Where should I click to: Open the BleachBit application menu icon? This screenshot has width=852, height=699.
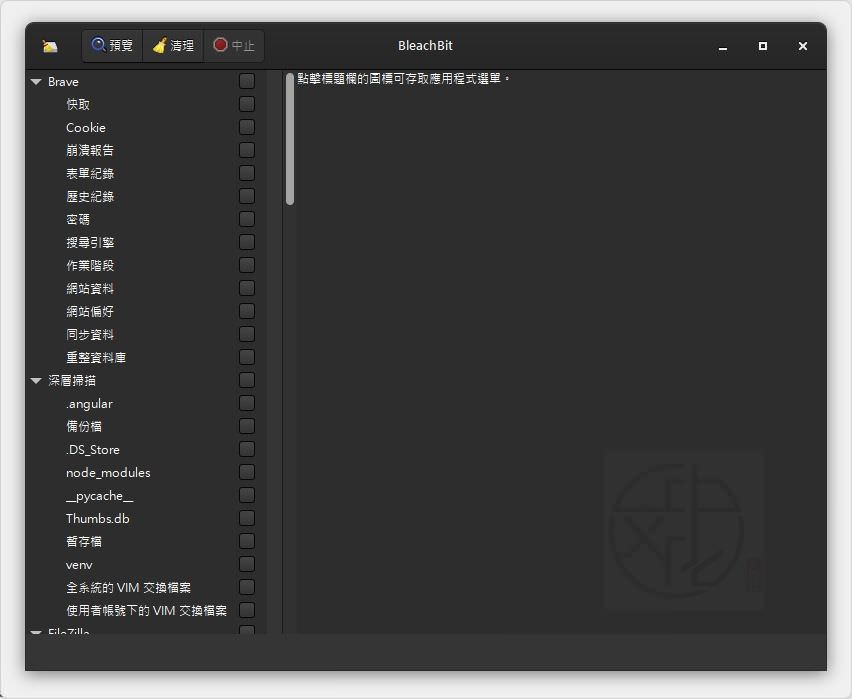50,46
